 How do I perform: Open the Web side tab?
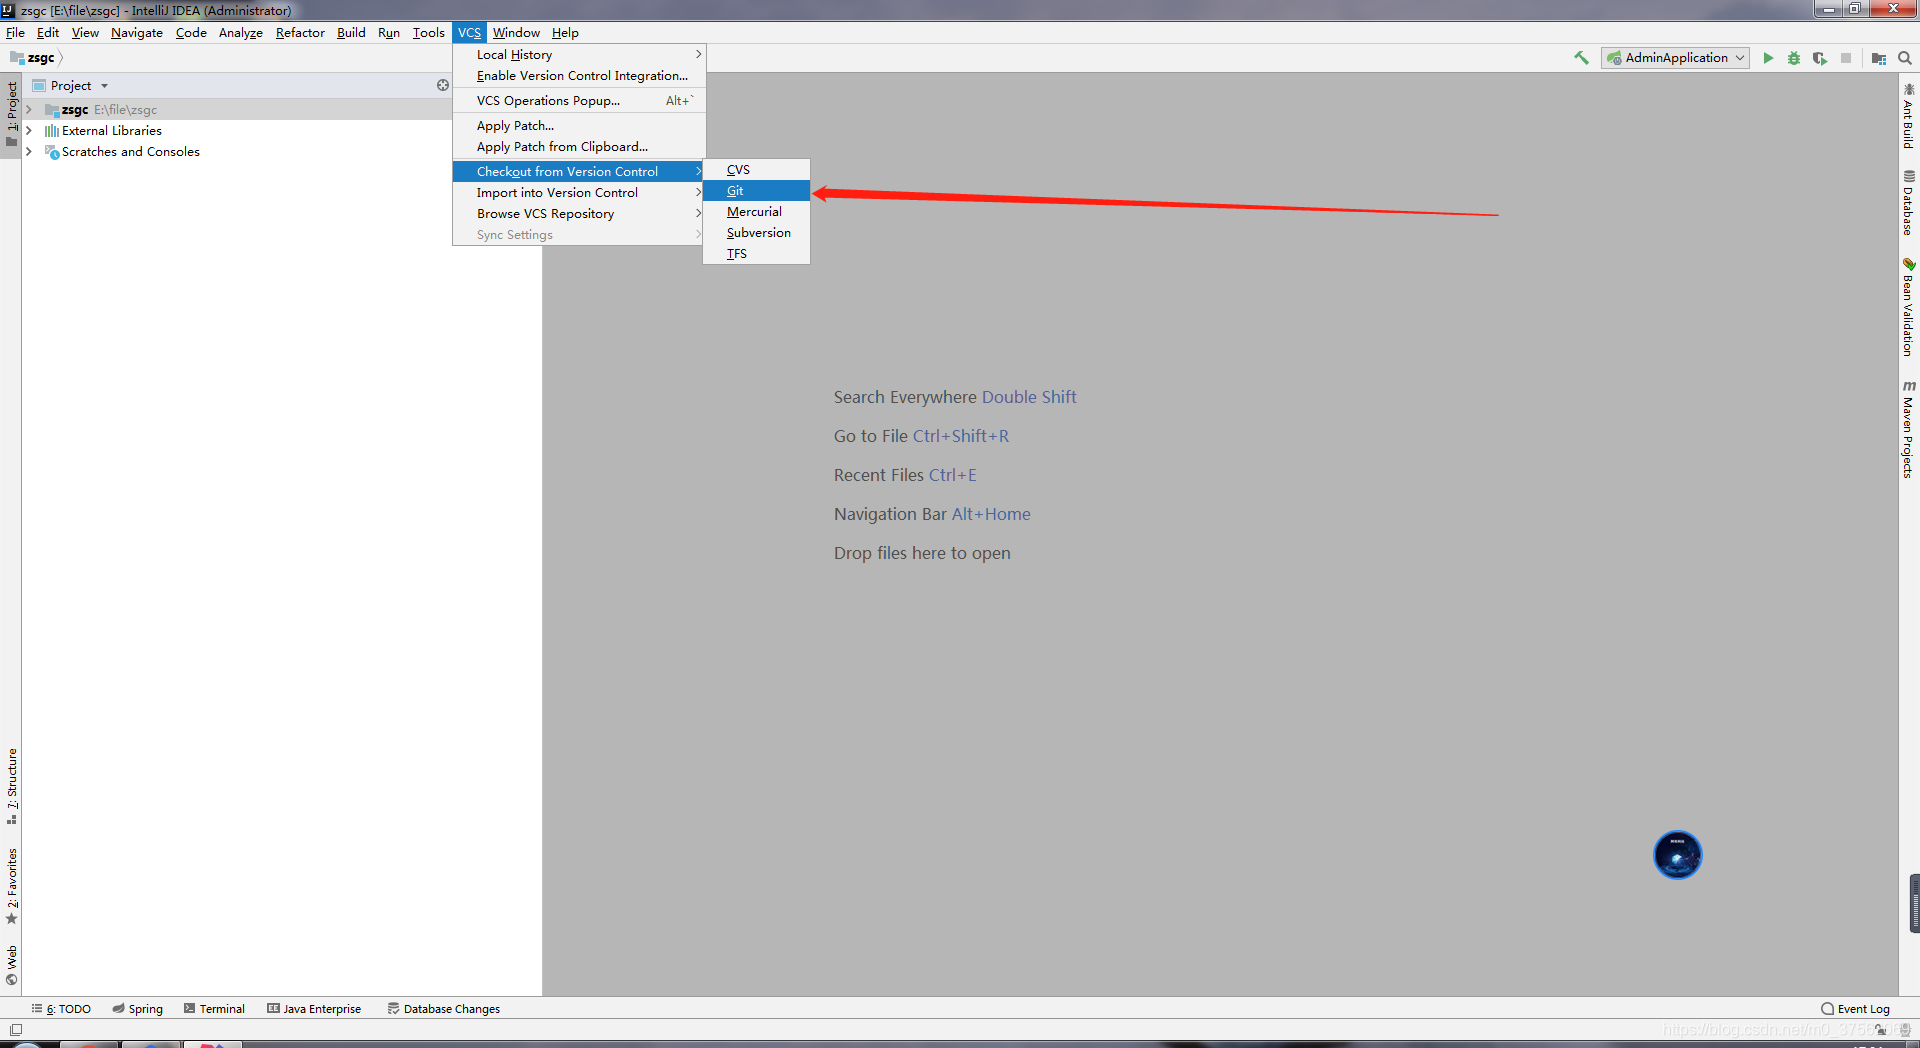[x=12, y=965]
